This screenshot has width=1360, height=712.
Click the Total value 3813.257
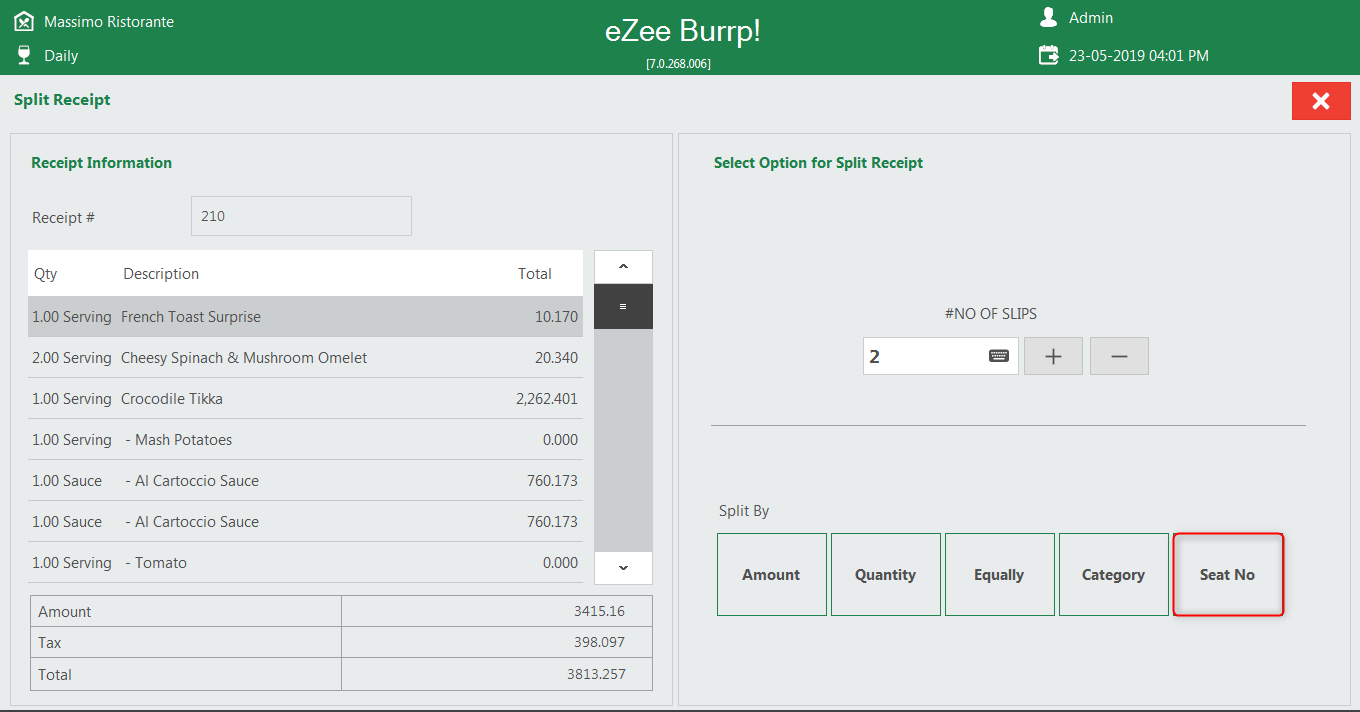tap(596, 674)
